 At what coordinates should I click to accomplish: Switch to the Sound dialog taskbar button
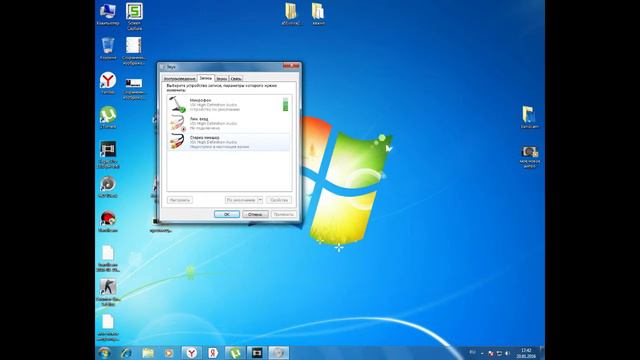click(279, 353)
